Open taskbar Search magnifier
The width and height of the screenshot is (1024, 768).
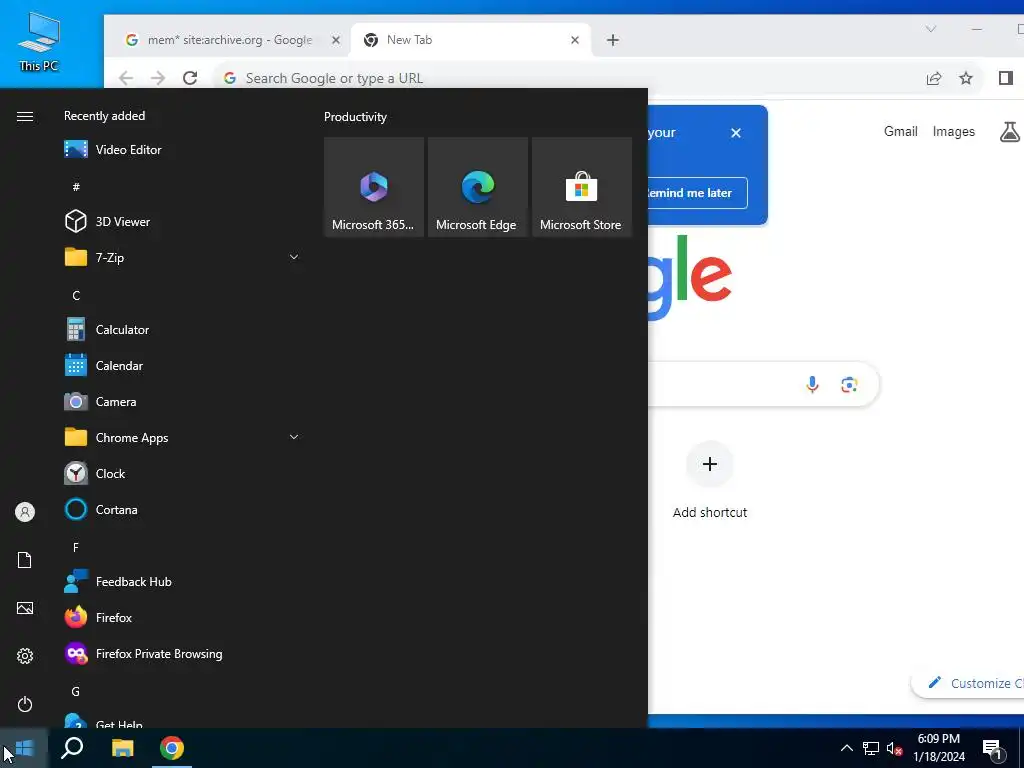(72, 748)
